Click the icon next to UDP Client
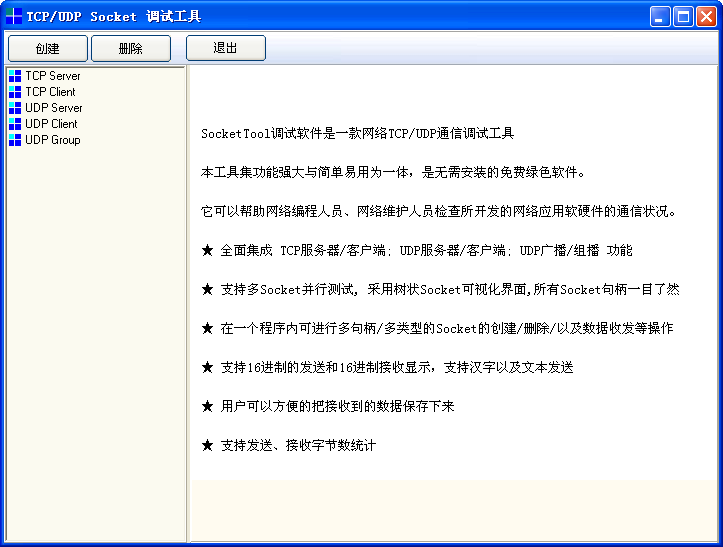Screen dimensions: 723x547 15,124
